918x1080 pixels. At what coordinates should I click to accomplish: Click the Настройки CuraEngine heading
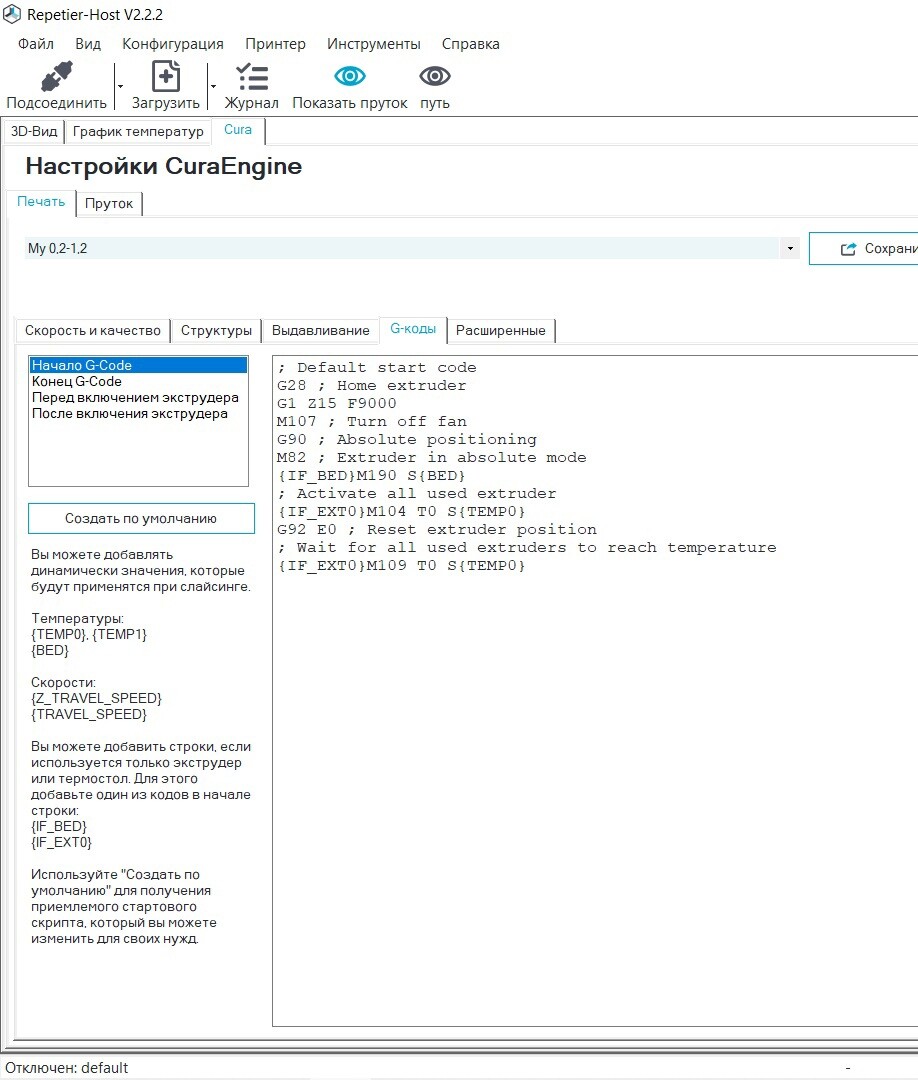(164, 166)
